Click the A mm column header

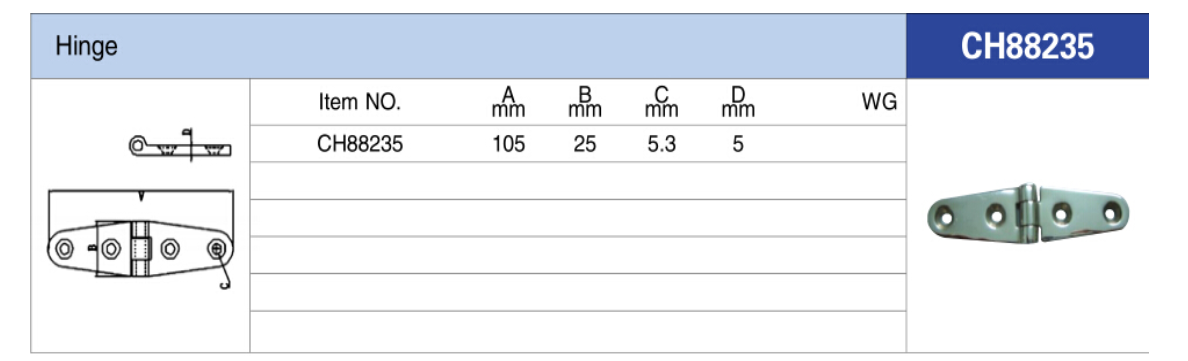pyautogui.click(x=508, y=102)
